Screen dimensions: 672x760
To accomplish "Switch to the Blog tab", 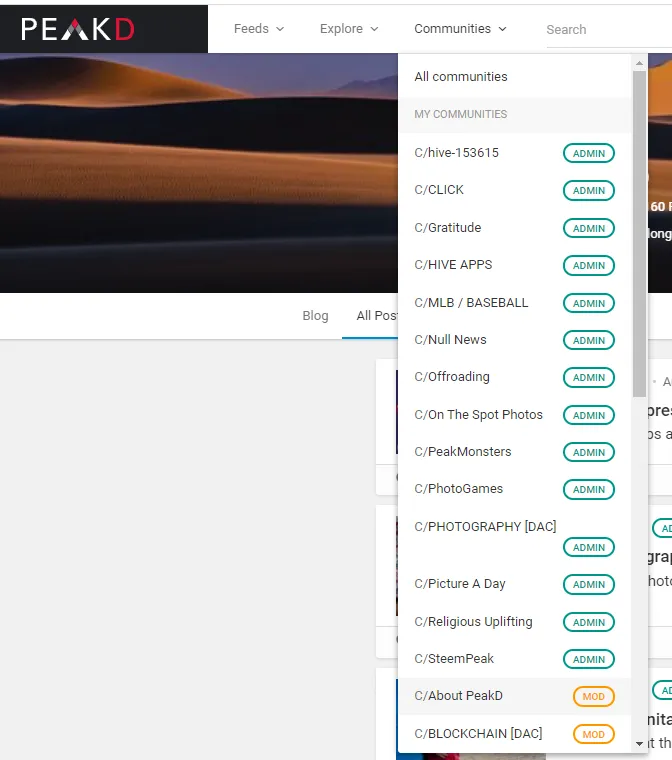I will click(x=315, y=316).
